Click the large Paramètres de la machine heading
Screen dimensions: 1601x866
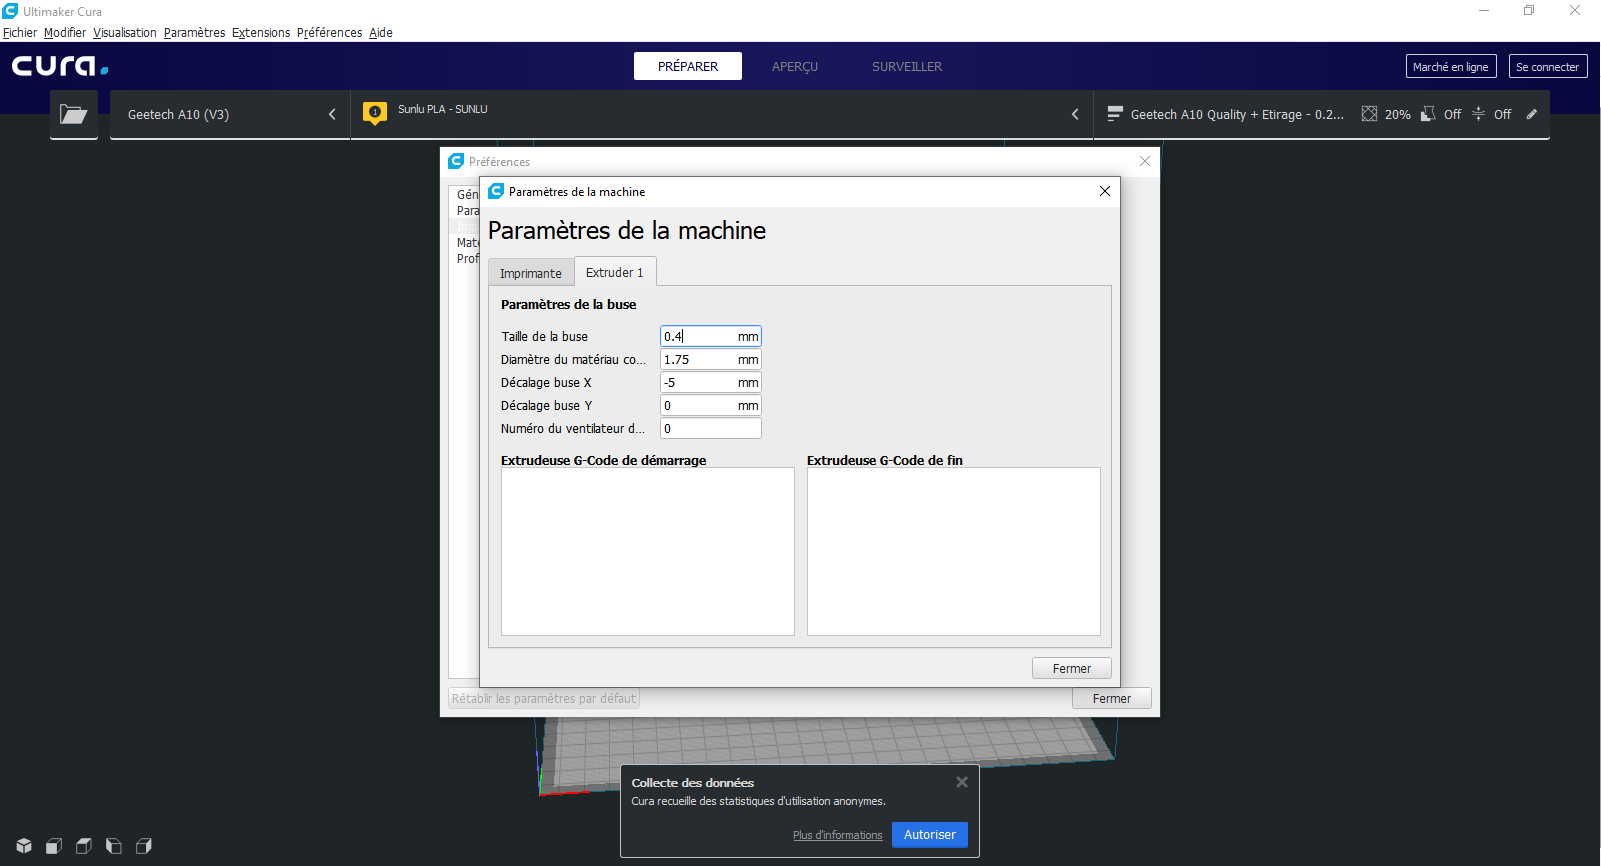pos(627,230)
